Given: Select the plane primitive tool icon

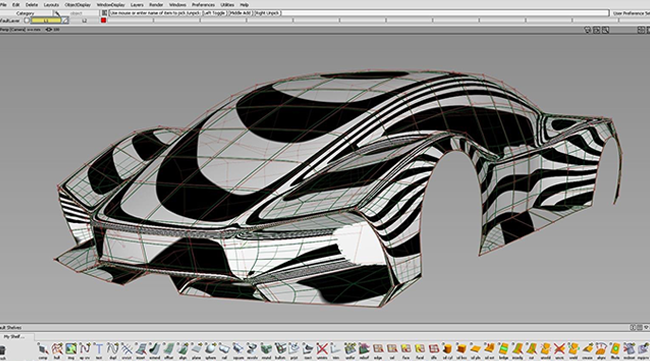Looking at the screenshot, I should tap(196, 349).
